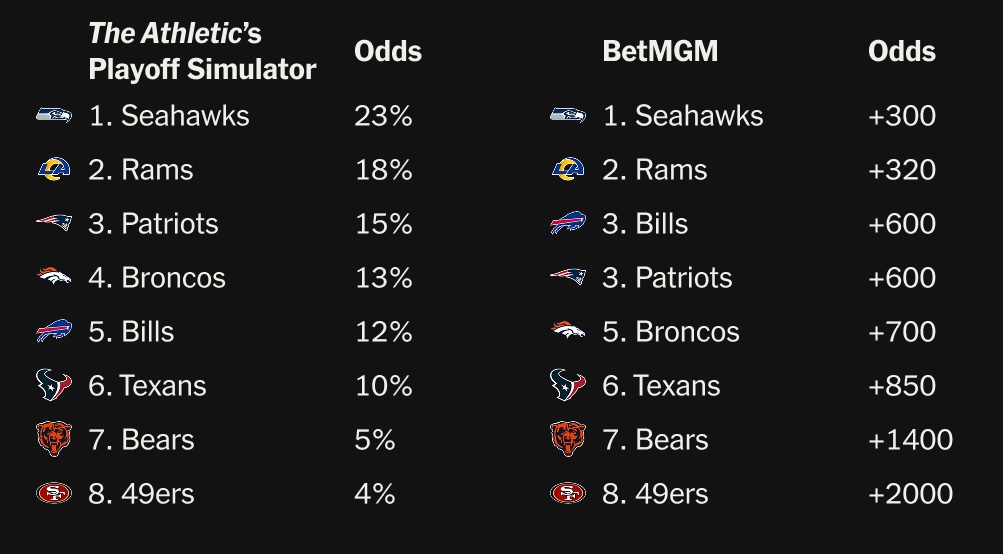Click "6. Texans" name in BetMGM list

pos(661,385)
